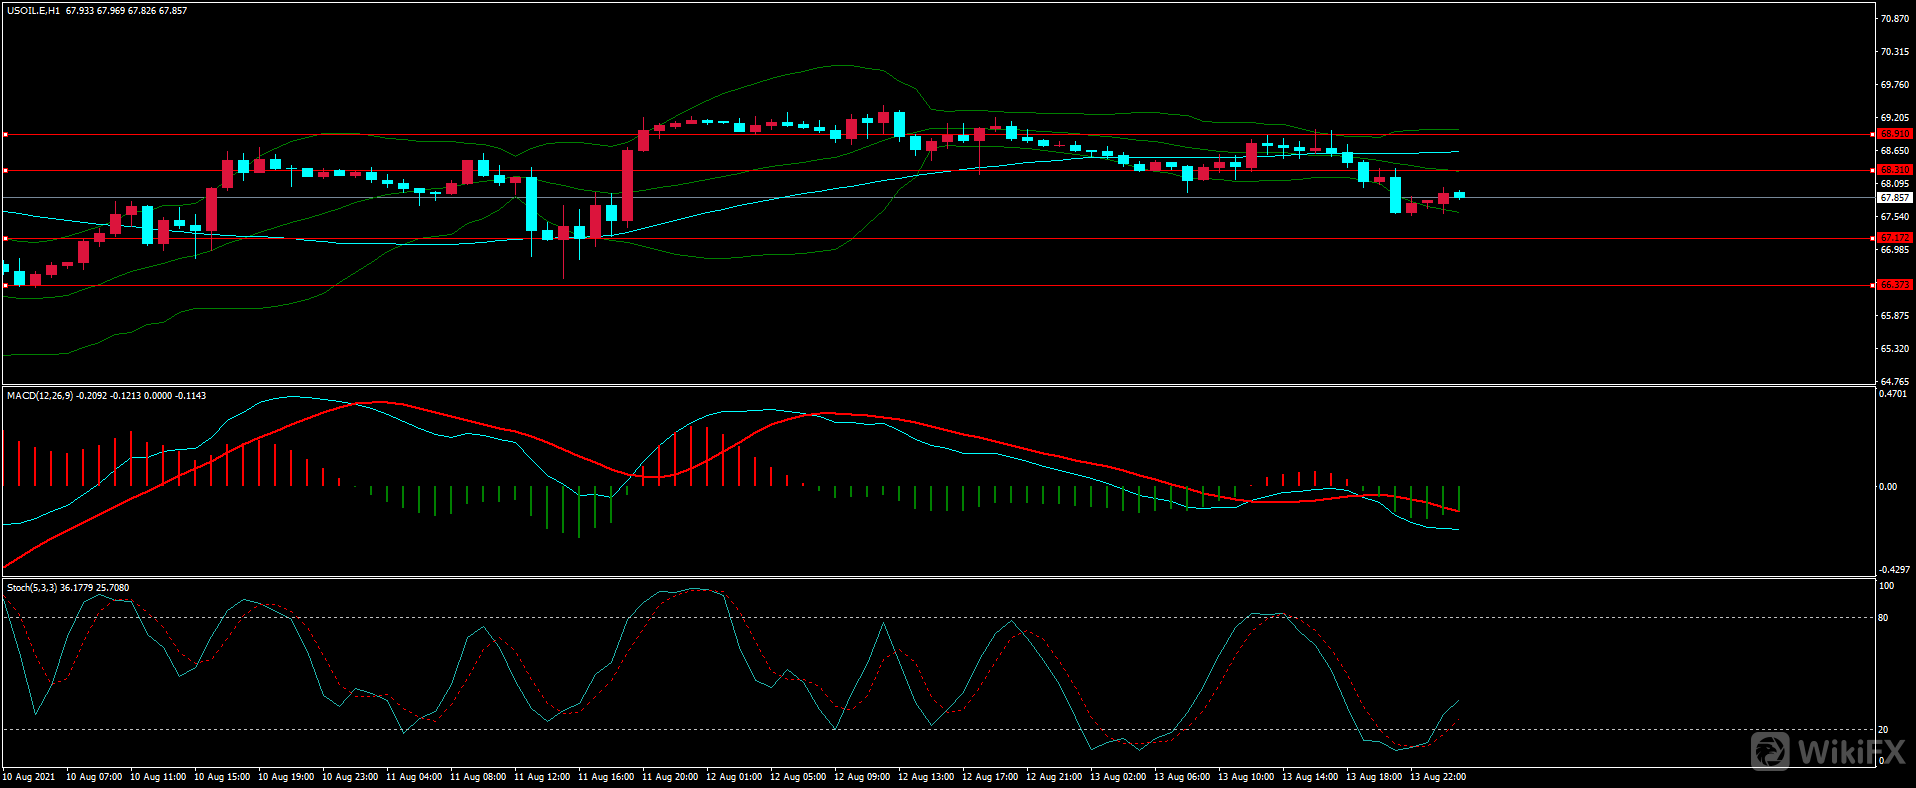Click the red 68.310 price tag
1916x788 pixels.
point(1894,170)
